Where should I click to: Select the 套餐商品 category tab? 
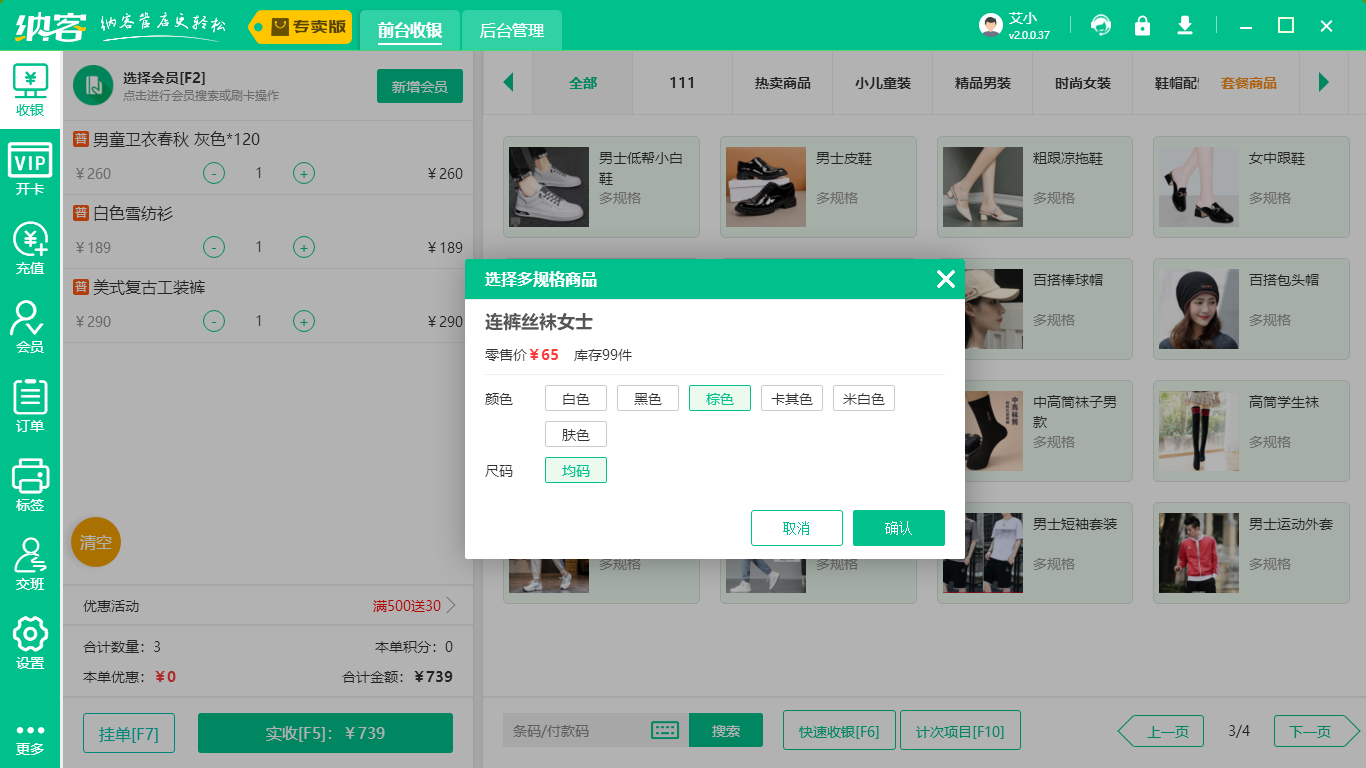coord(1249,83)
